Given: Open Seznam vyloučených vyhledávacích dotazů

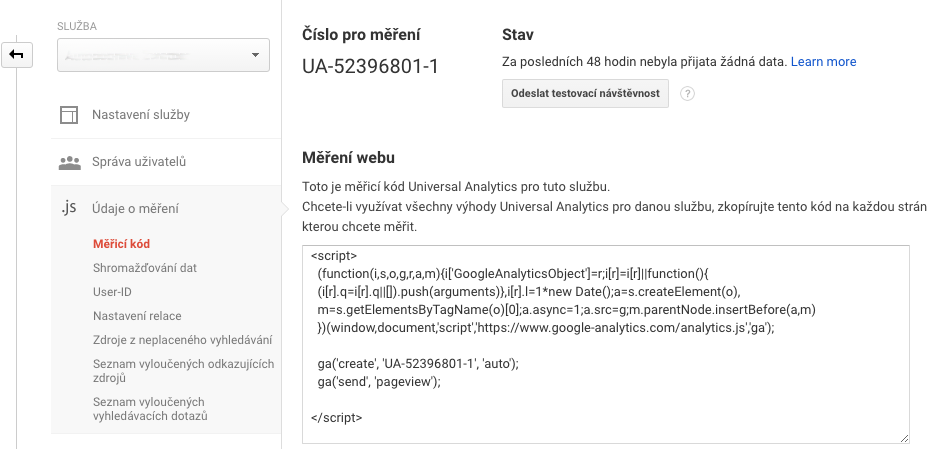Looking at the screenshot, I should coord(150,409).
